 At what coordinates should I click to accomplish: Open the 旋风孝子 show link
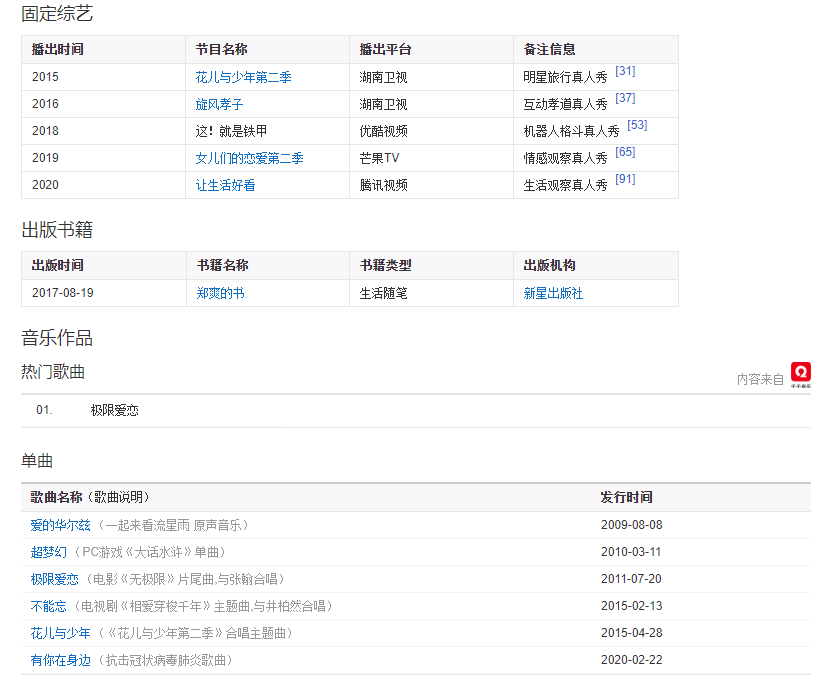[219, 104]
